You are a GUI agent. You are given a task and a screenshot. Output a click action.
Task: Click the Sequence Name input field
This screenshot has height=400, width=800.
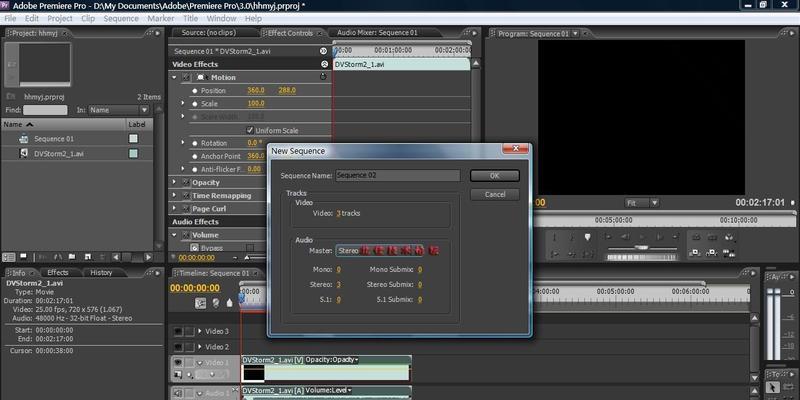[x=397, y=176]
